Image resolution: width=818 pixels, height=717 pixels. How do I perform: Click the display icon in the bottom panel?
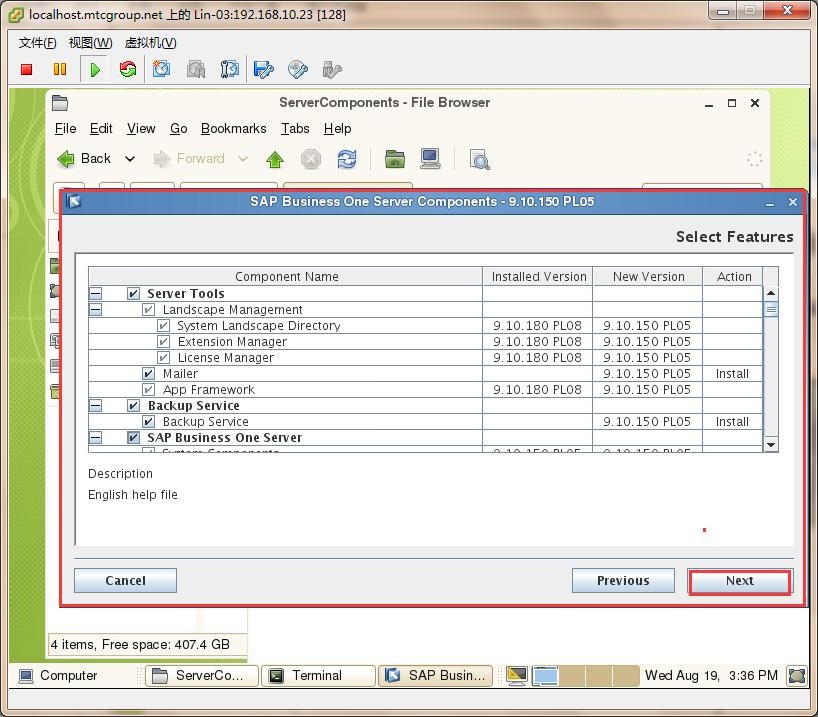tap(517, 675)
